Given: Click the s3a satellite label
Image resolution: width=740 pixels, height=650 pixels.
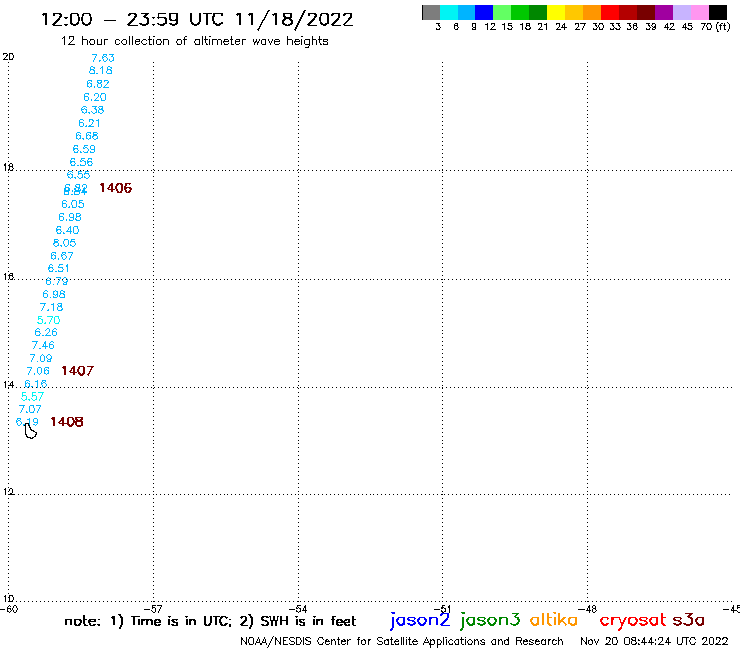Looking at the screenshot, I should point(689,620).
